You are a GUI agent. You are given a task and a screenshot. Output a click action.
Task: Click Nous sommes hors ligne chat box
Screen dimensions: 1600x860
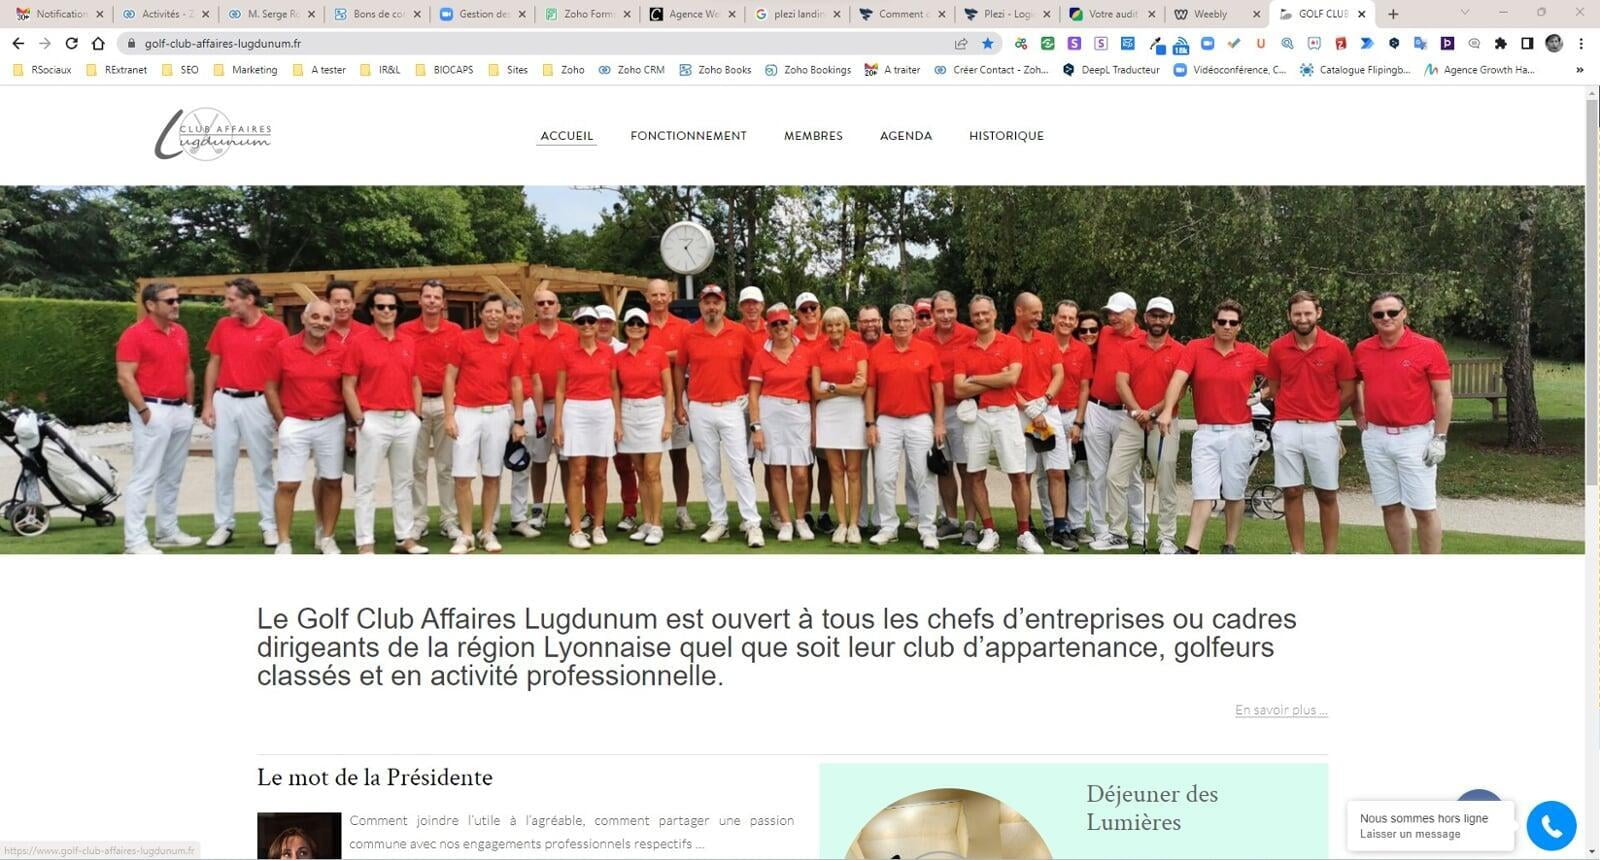click(x=1430, y=825)
